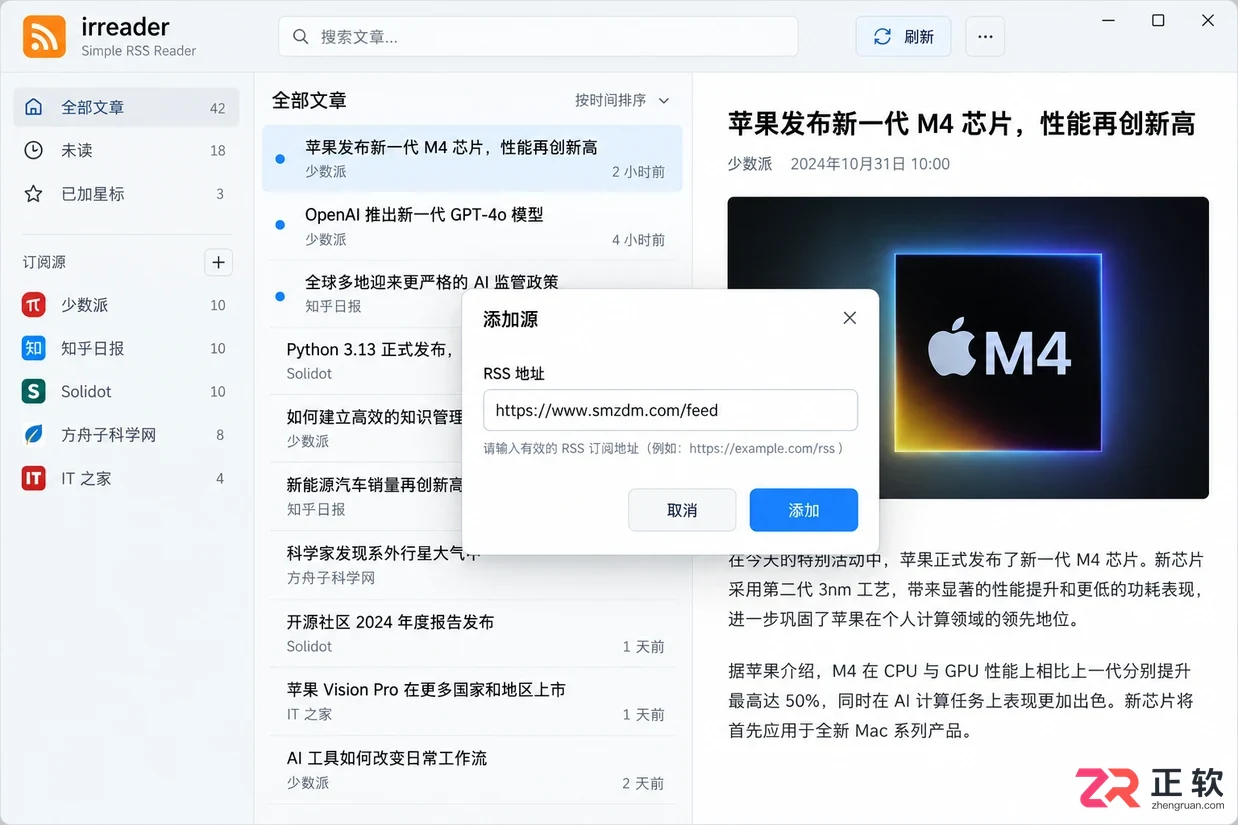Open article Python 3.13 正式发布
Viewport: 1238px width, 825px height.
(367, 360)
